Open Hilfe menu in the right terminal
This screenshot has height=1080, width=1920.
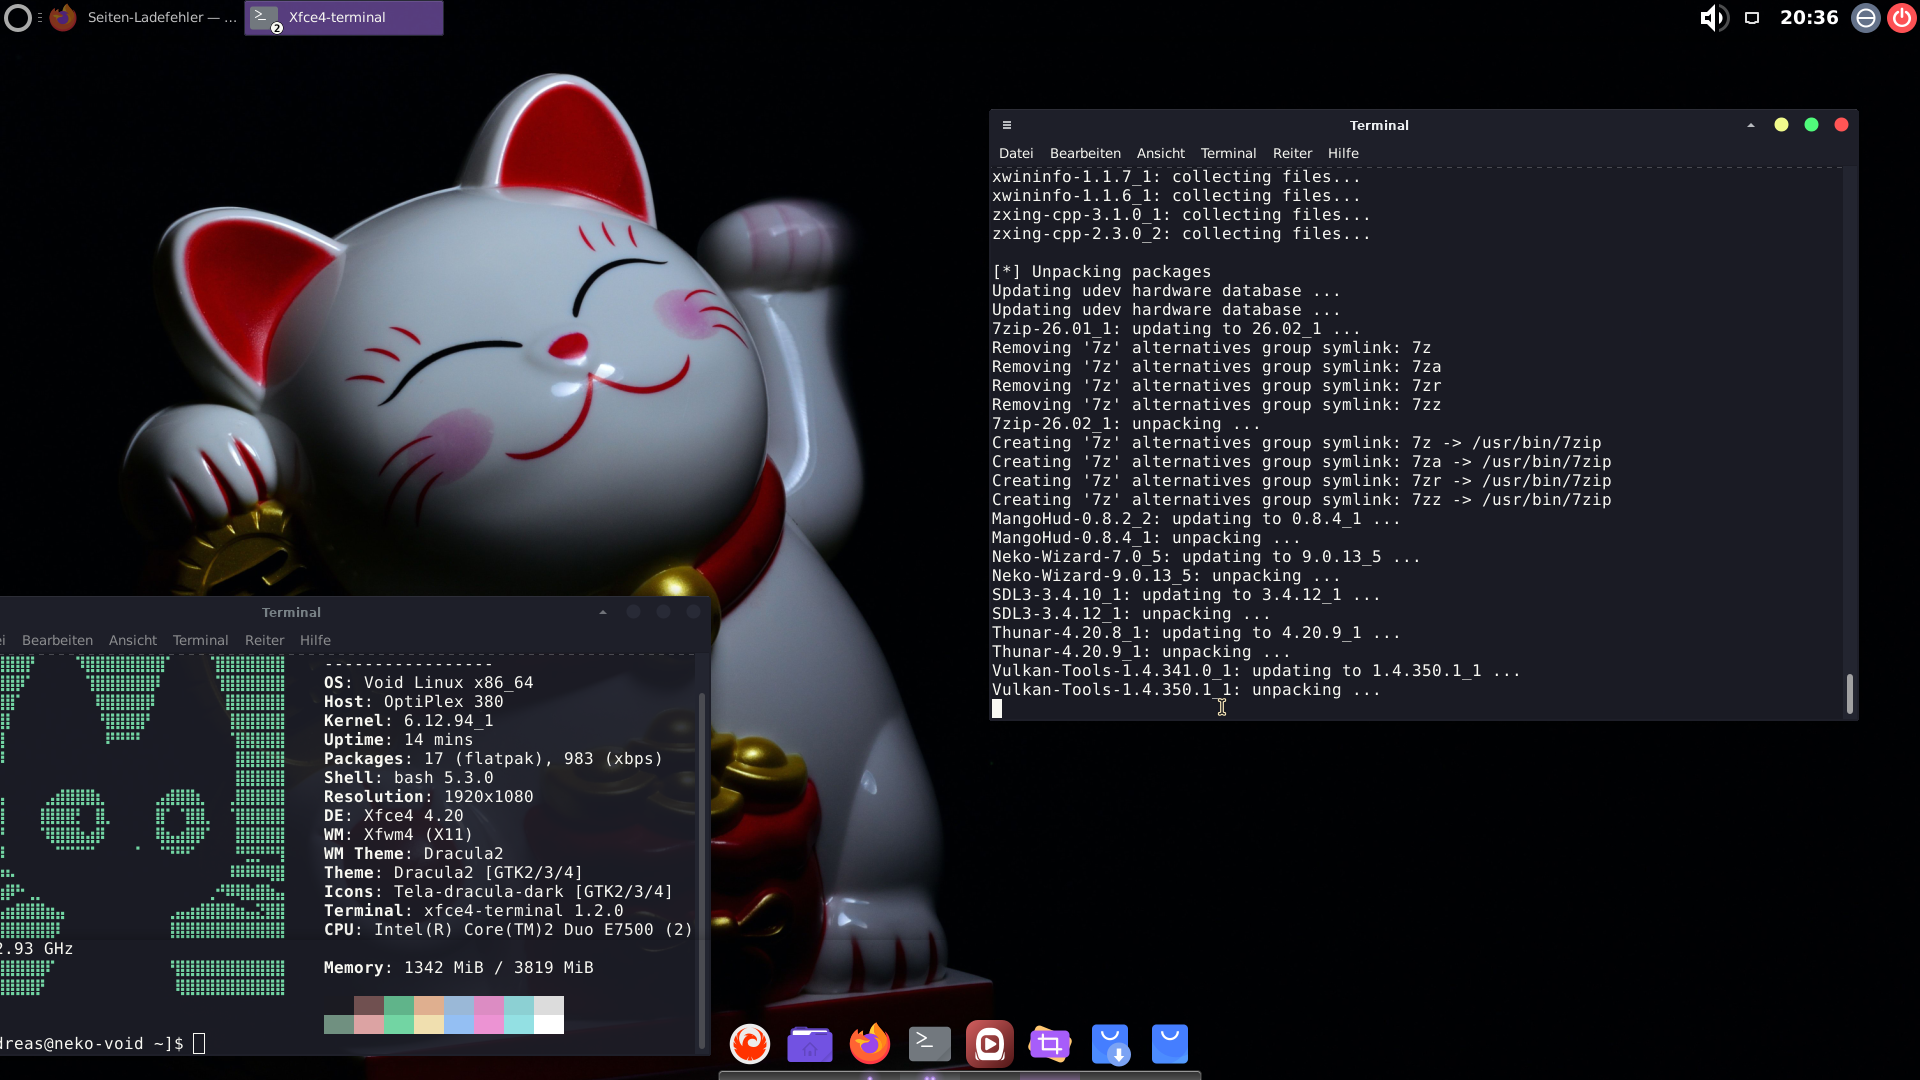click(x=1343, y=153)
